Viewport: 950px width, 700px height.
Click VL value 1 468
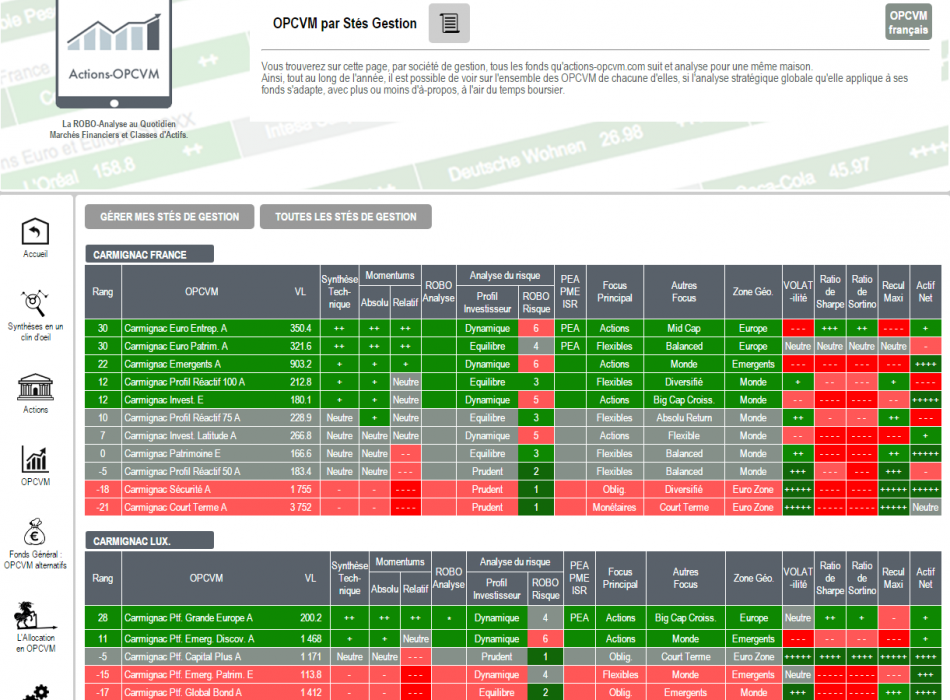[310, 639]
